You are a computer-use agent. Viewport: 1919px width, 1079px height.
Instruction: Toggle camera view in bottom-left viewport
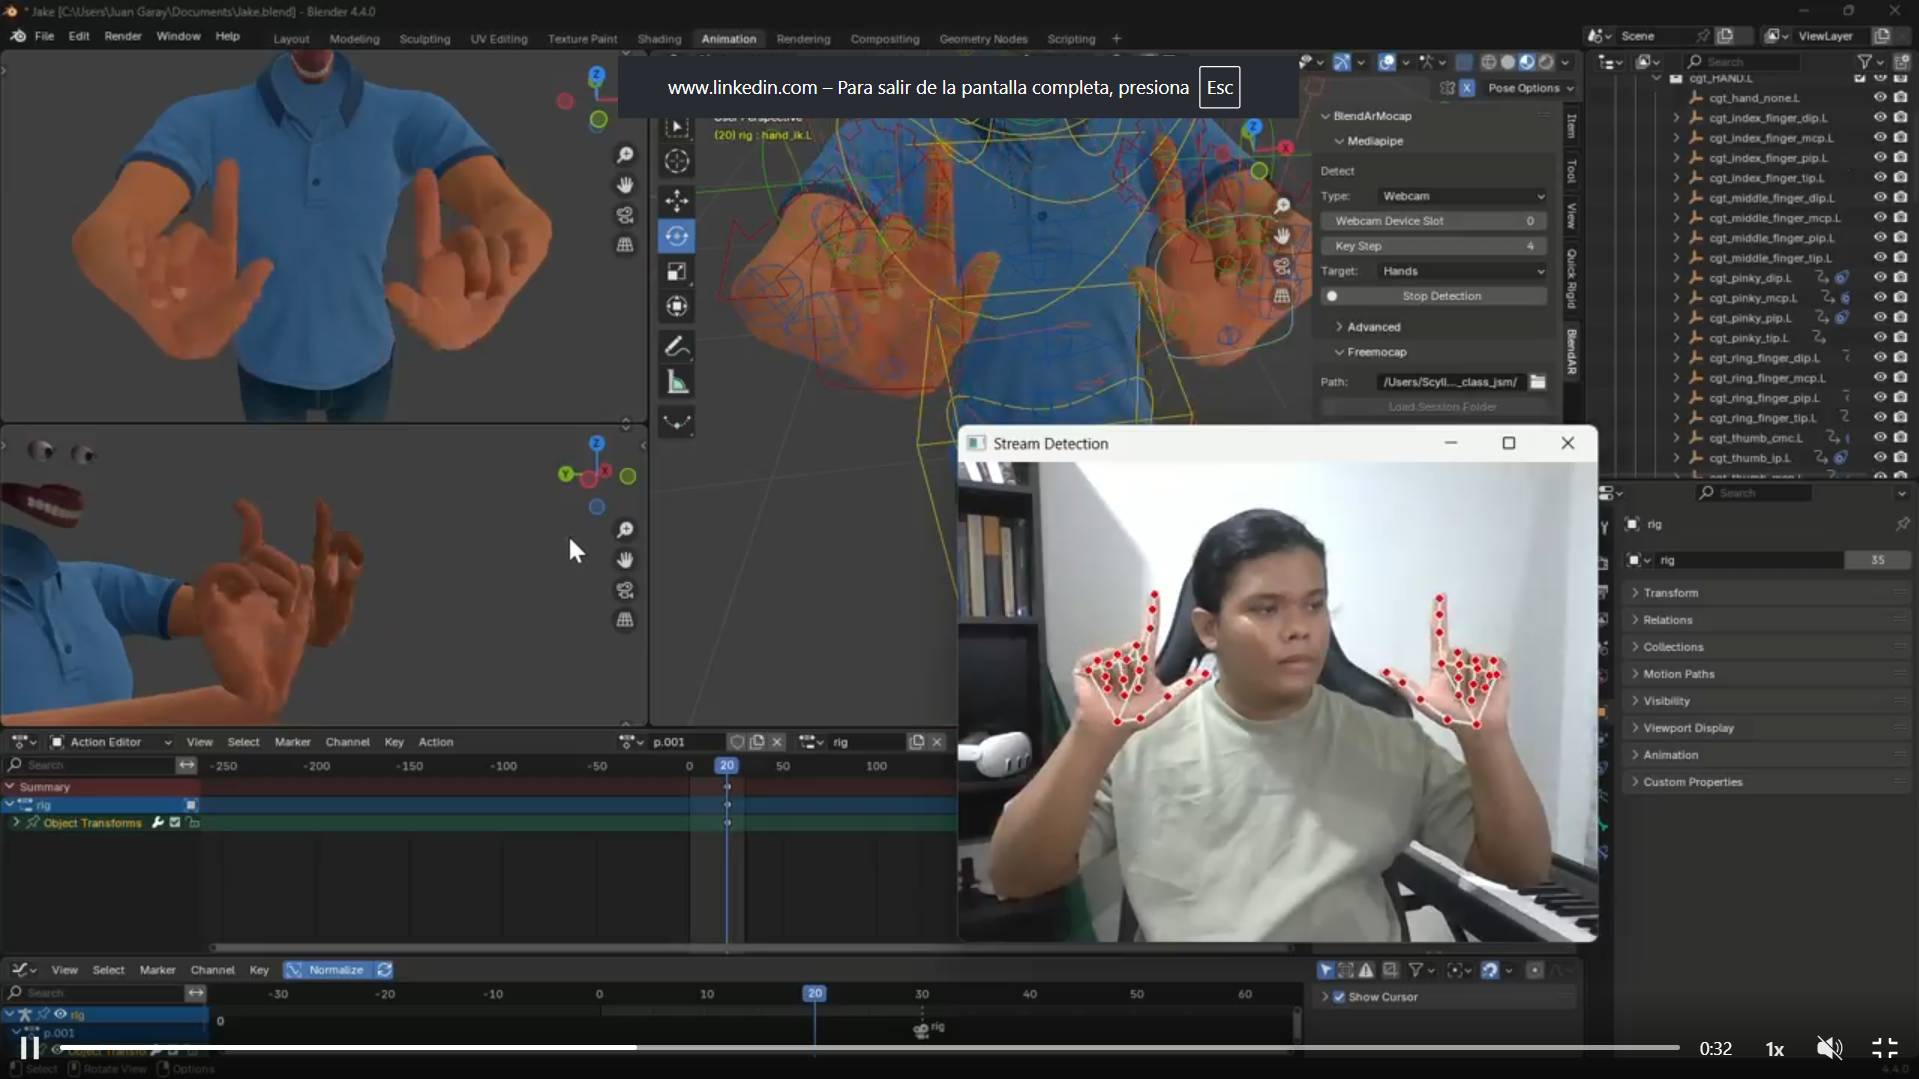[x=625, y=590]
